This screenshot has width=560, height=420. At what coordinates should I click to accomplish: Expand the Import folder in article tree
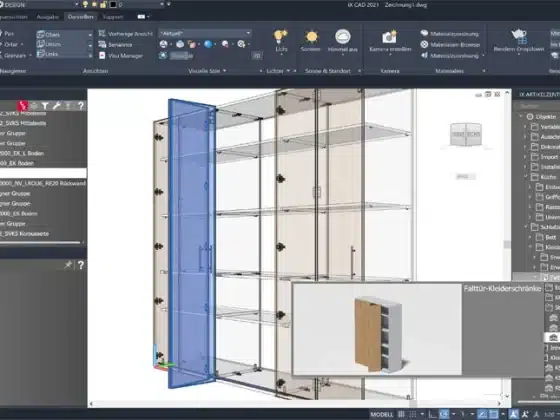pos(526,157)
